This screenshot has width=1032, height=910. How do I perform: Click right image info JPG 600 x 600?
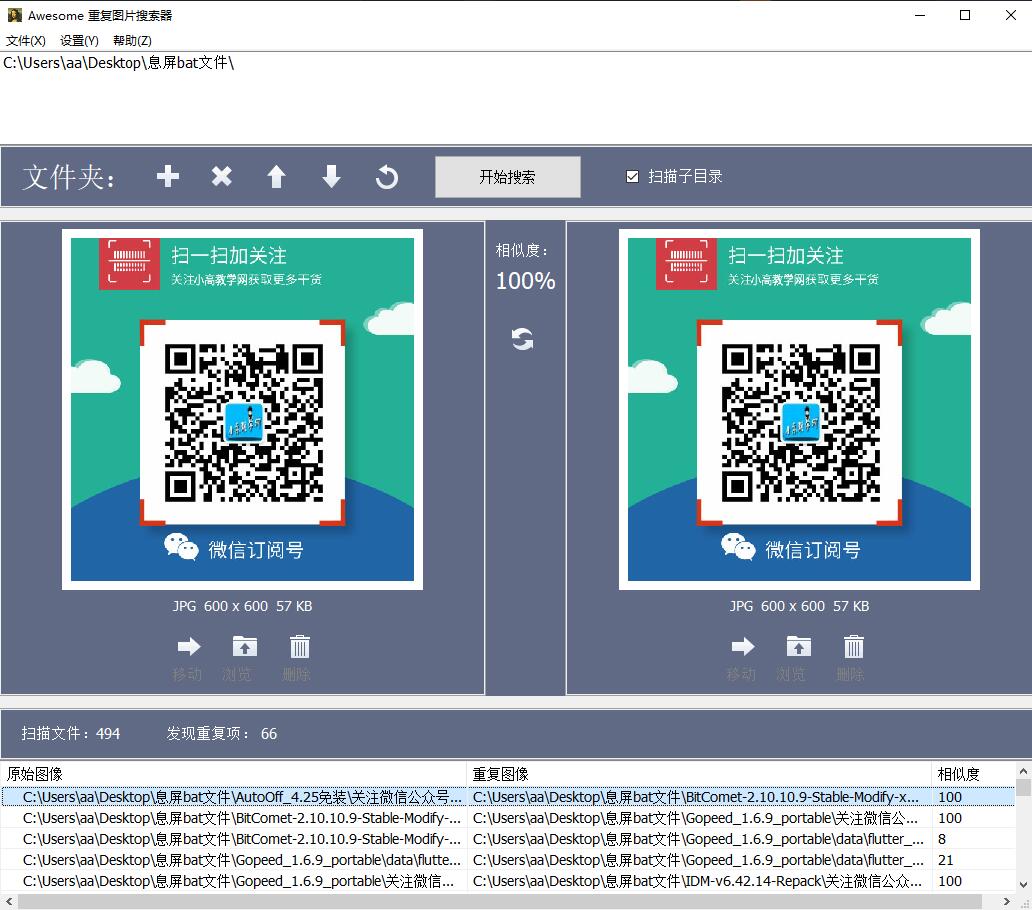799,606
